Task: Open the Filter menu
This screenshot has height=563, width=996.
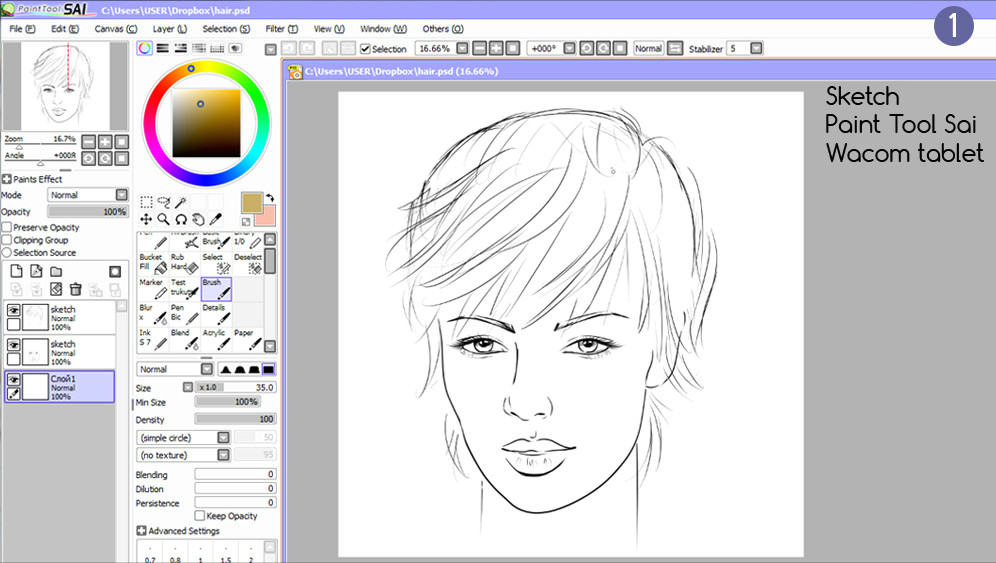Action: click(281, 29)
